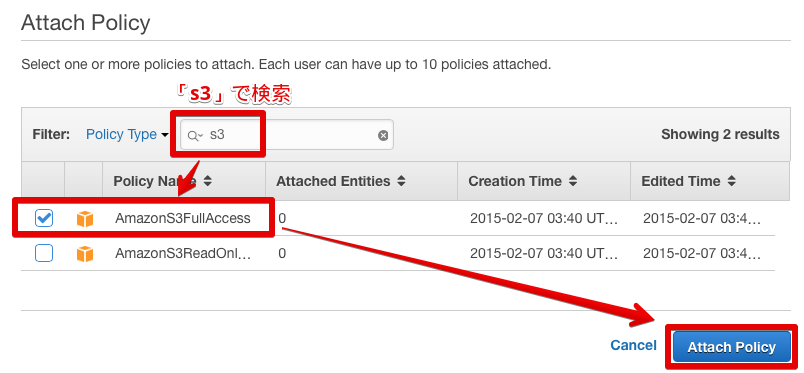The width and height of the screenshot is (804, 373).
Task: Click the Attach Policy button
Action: pos(732,347)
